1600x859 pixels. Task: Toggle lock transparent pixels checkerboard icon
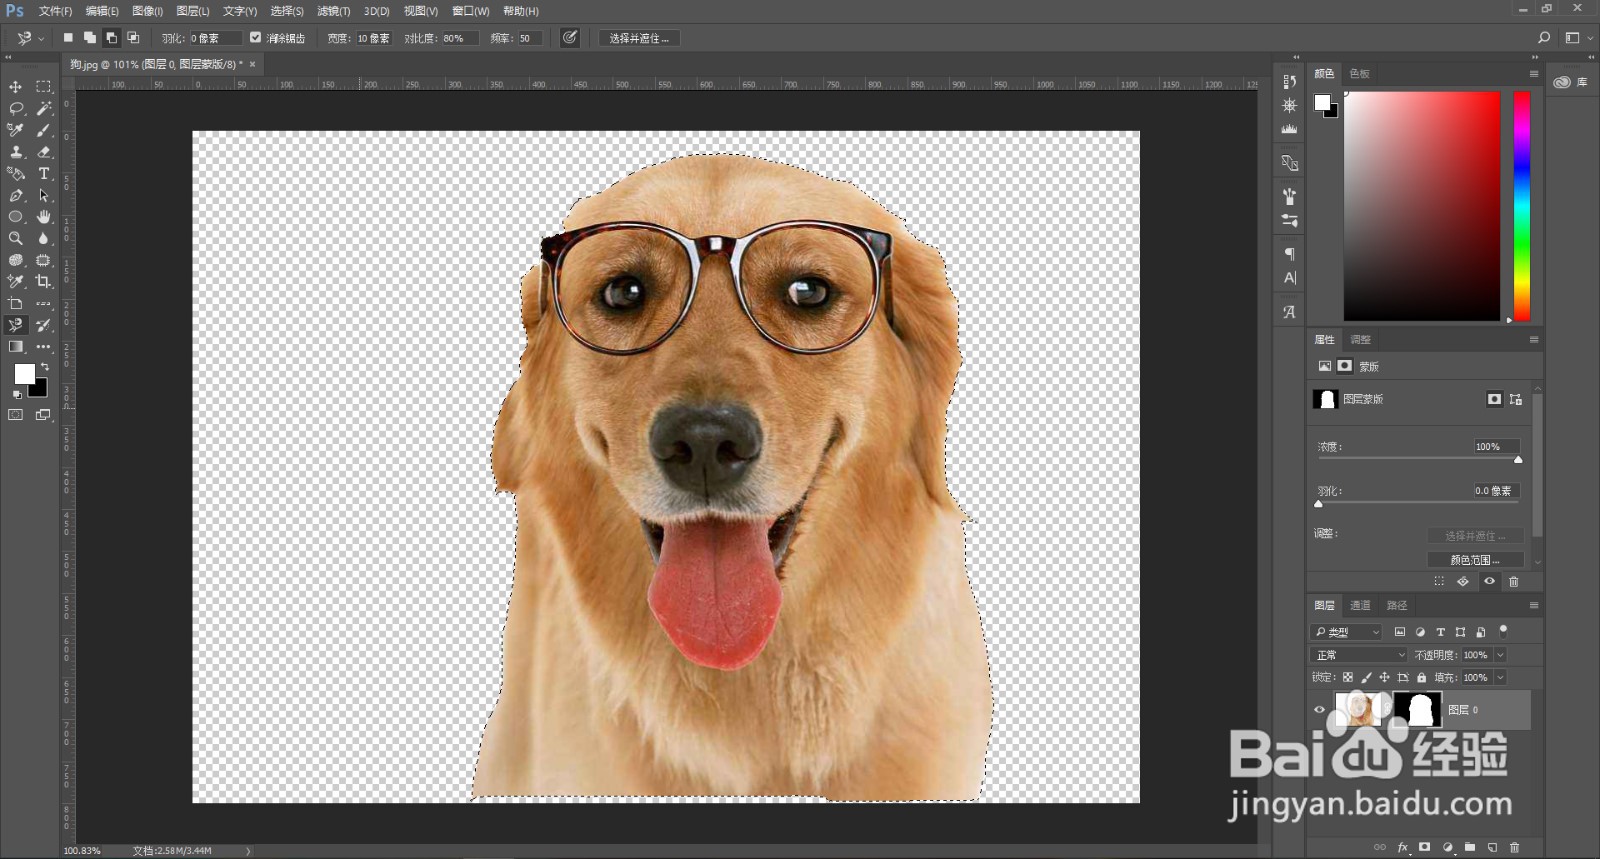click(1348, 678)
